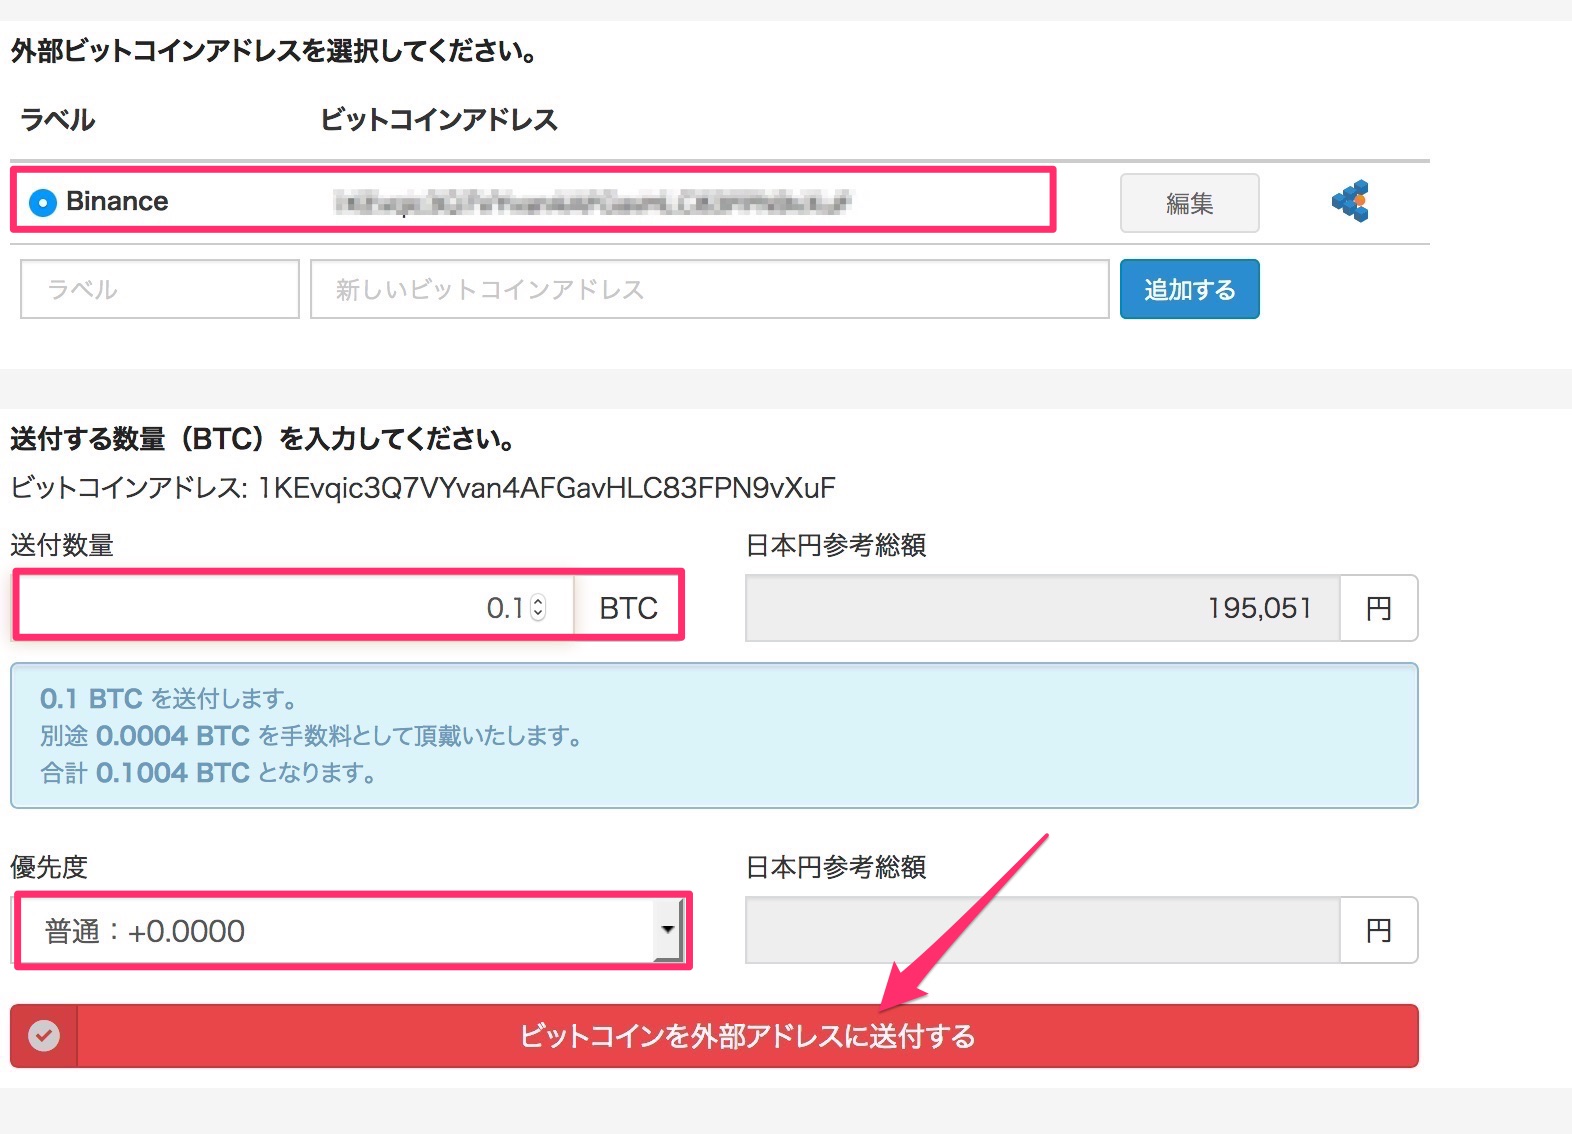Click the checkmark icon on the red send button

pyautogui.click(x=44, y=1036)
